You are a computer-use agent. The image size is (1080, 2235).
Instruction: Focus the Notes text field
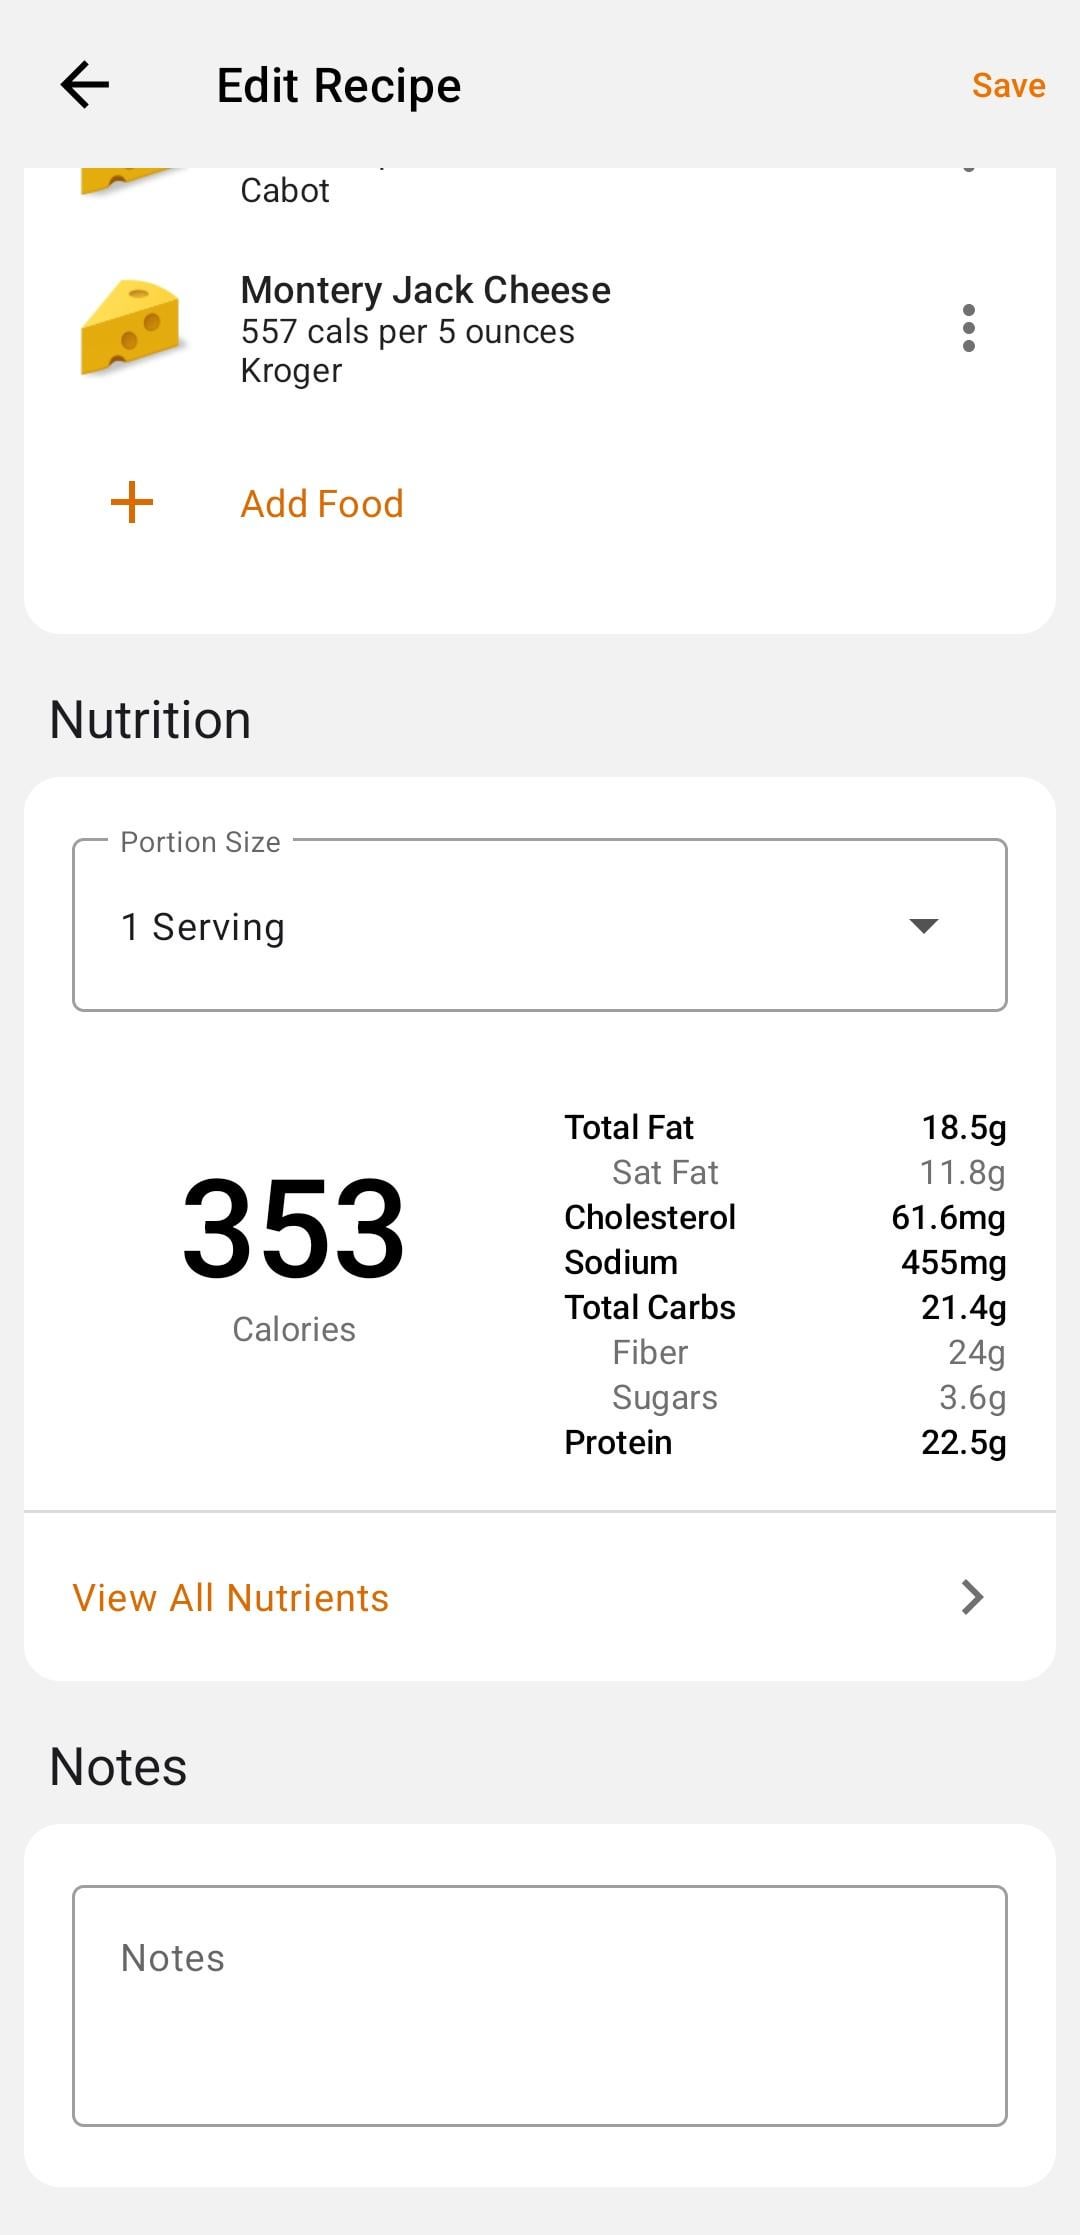coord(539,2005)
